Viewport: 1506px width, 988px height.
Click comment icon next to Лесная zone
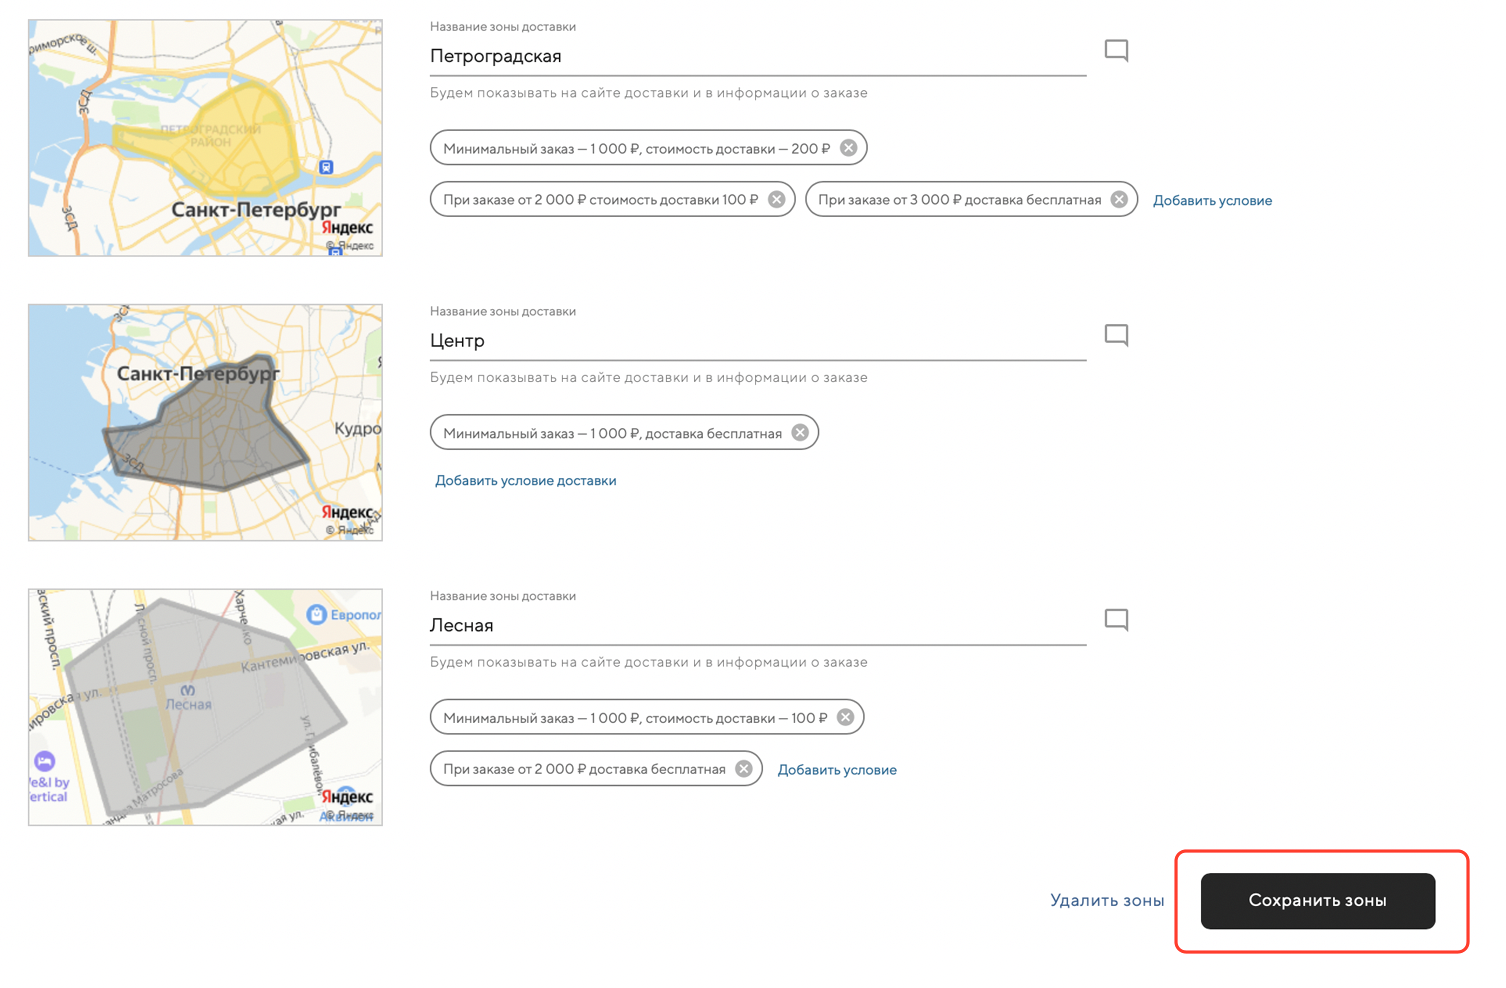pyautogui.click(x=1116, y=620)
